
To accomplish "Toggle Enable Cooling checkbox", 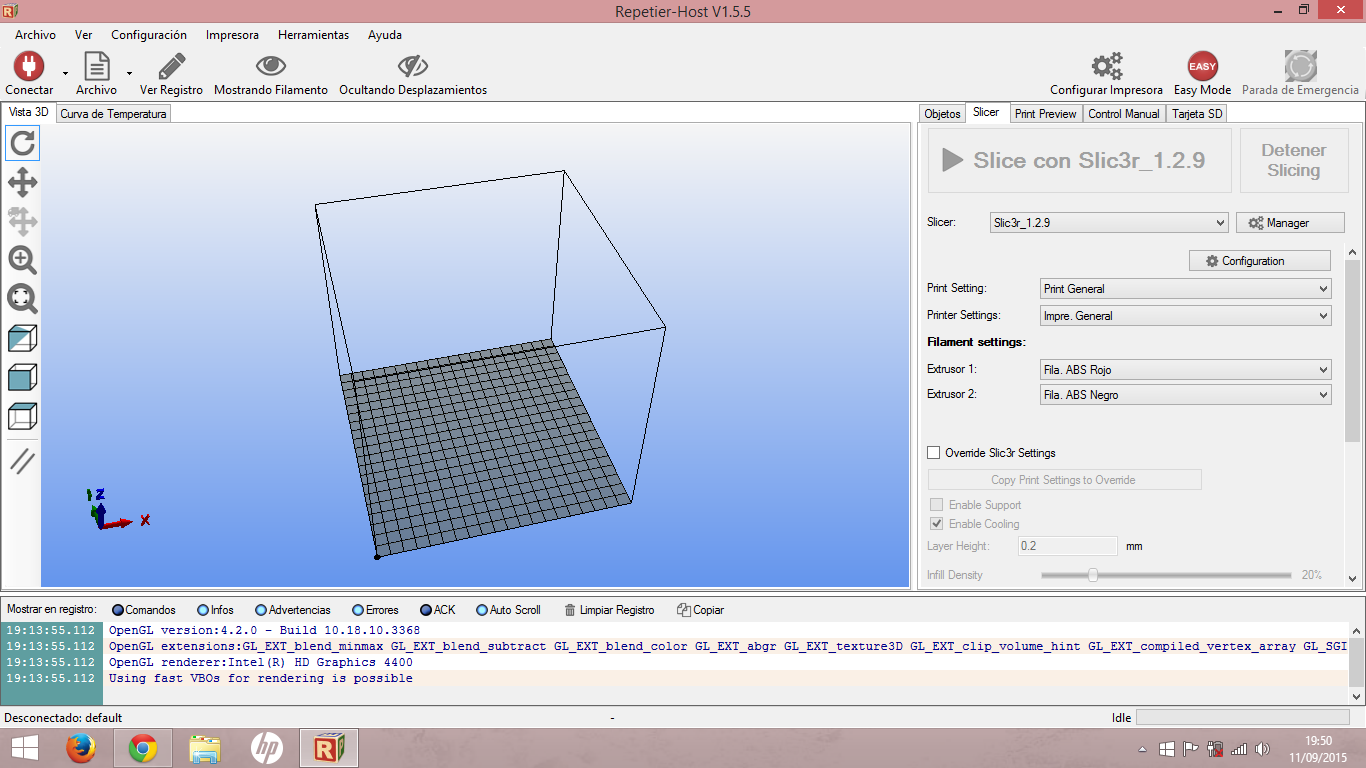I will click(937, 524).
